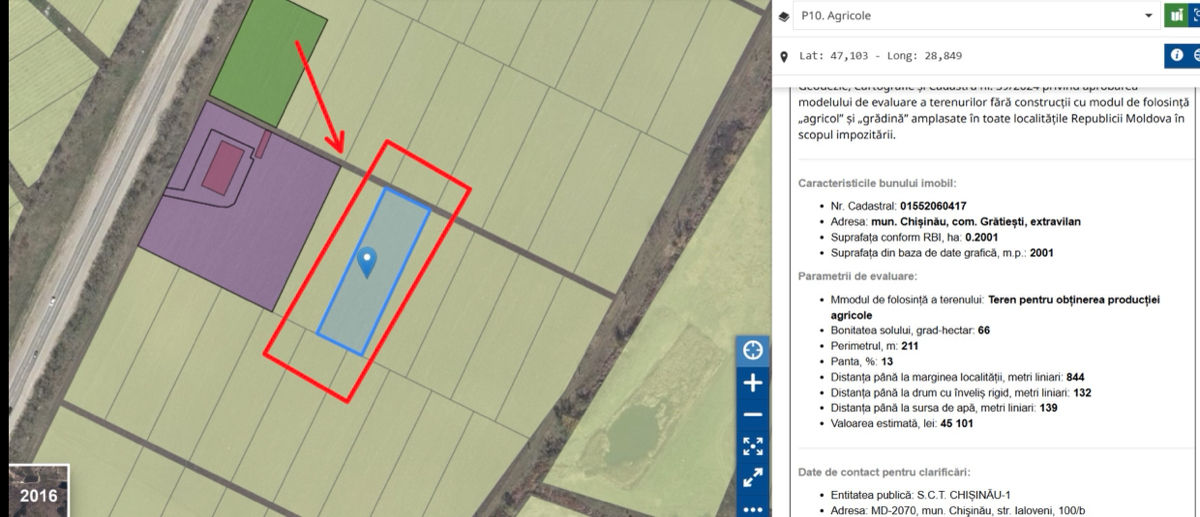This screenshot has width=1200, height=517.
Task: Click the zoom-to-full-extent arrows icon
Action: pos(753,446)
